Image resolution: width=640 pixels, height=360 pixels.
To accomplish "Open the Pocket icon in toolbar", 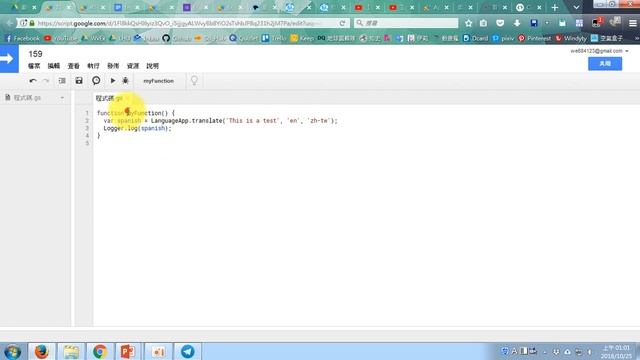I will [x=500, y=23].
